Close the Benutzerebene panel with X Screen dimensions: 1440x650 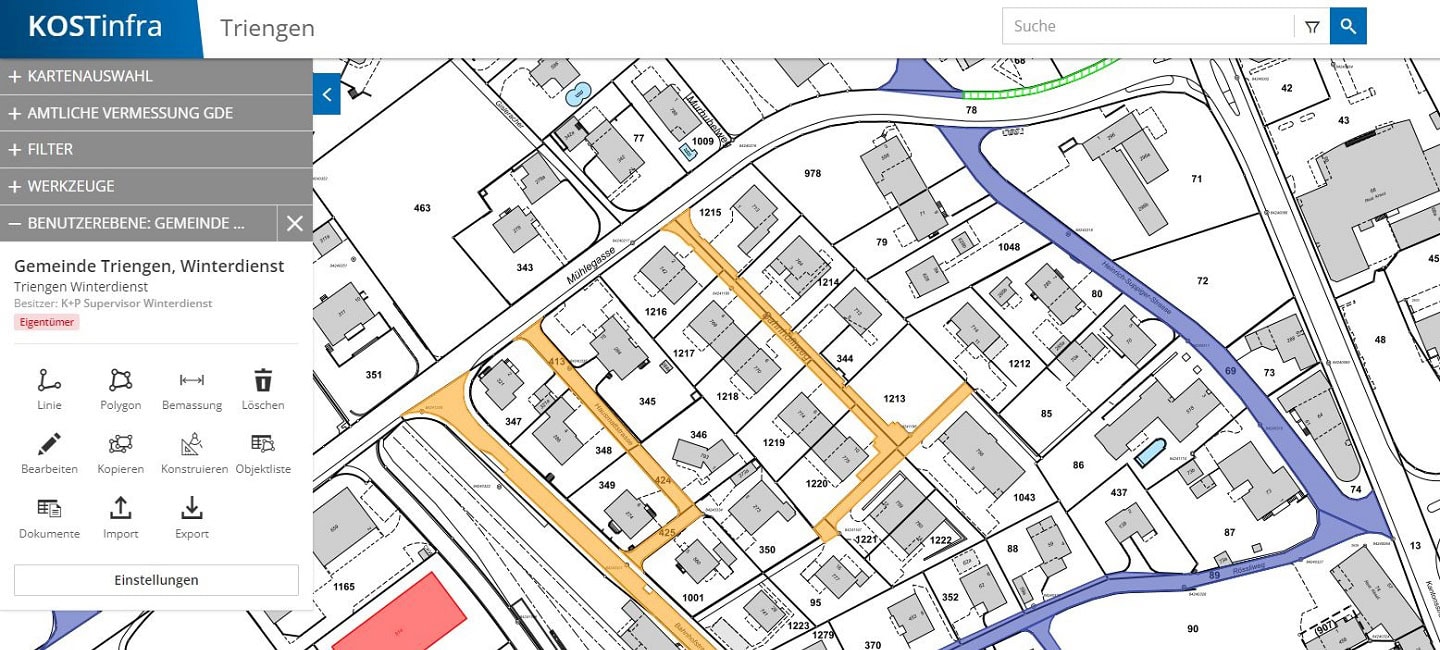click(x=294, y=223)
